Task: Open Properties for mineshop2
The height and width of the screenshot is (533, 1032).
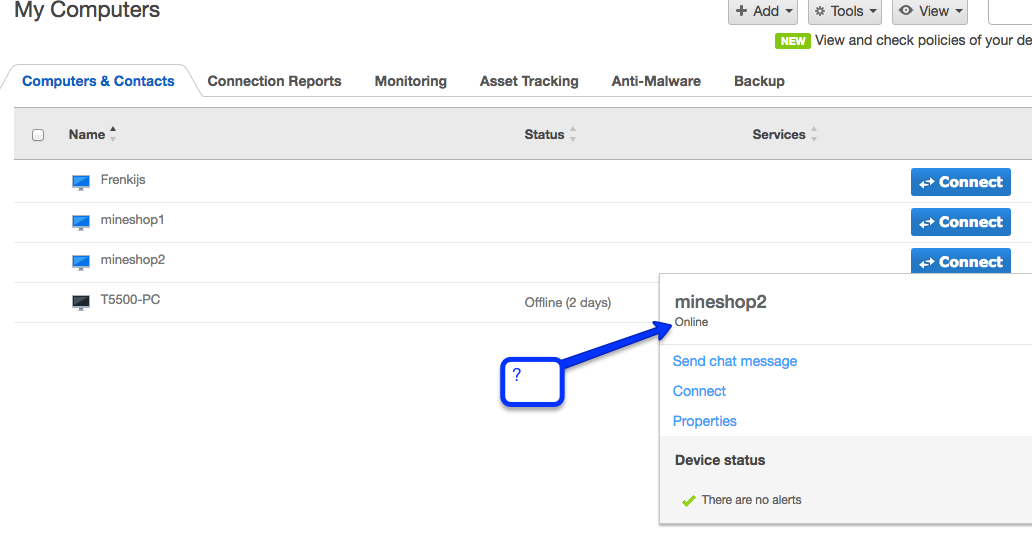Action: tap(705, 421)
